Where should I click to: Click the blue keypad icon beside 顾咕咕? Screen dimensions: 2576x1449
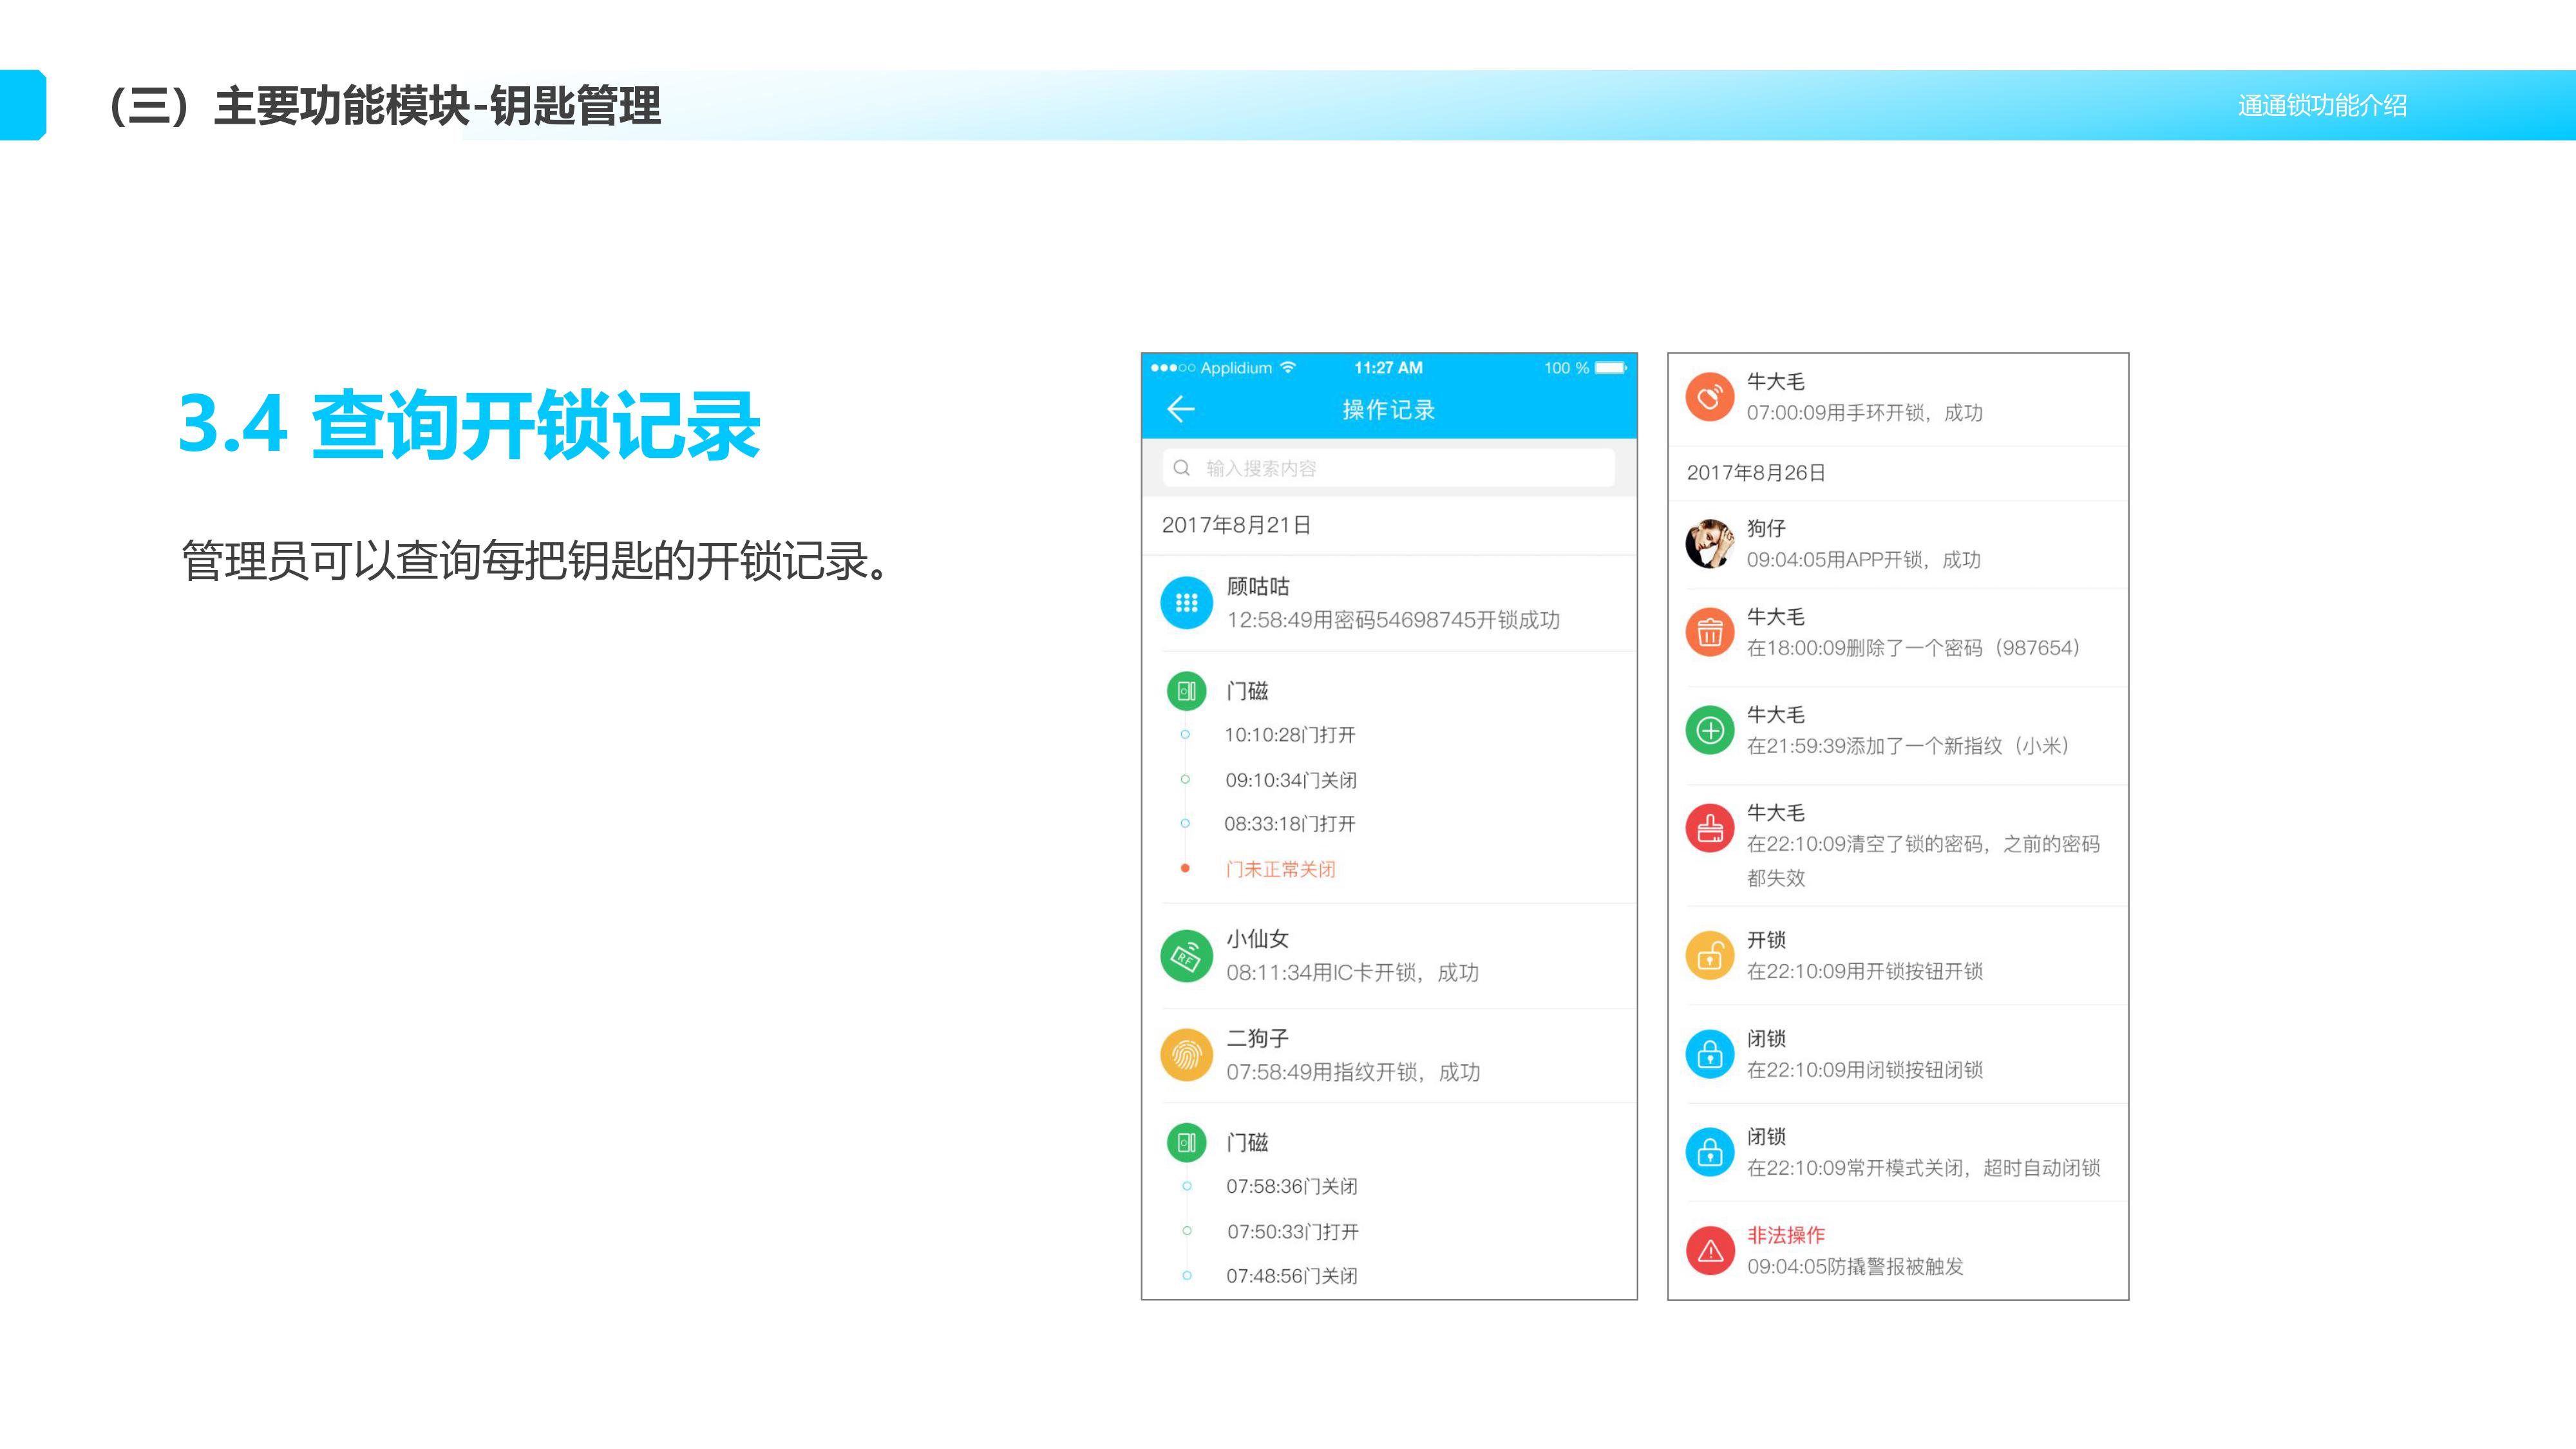[1186, 603]
